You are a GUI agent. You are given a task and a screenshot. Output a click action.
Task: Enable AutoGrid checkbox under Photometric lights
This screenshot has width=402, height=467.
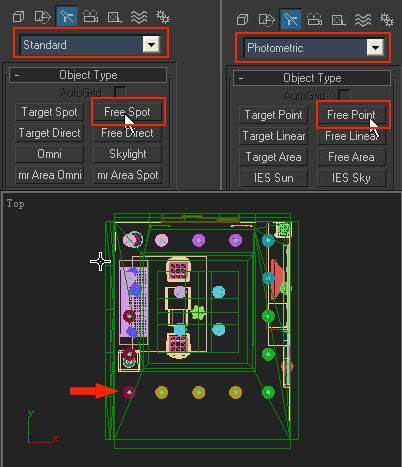pyautogui.click(x=343, y=95)
